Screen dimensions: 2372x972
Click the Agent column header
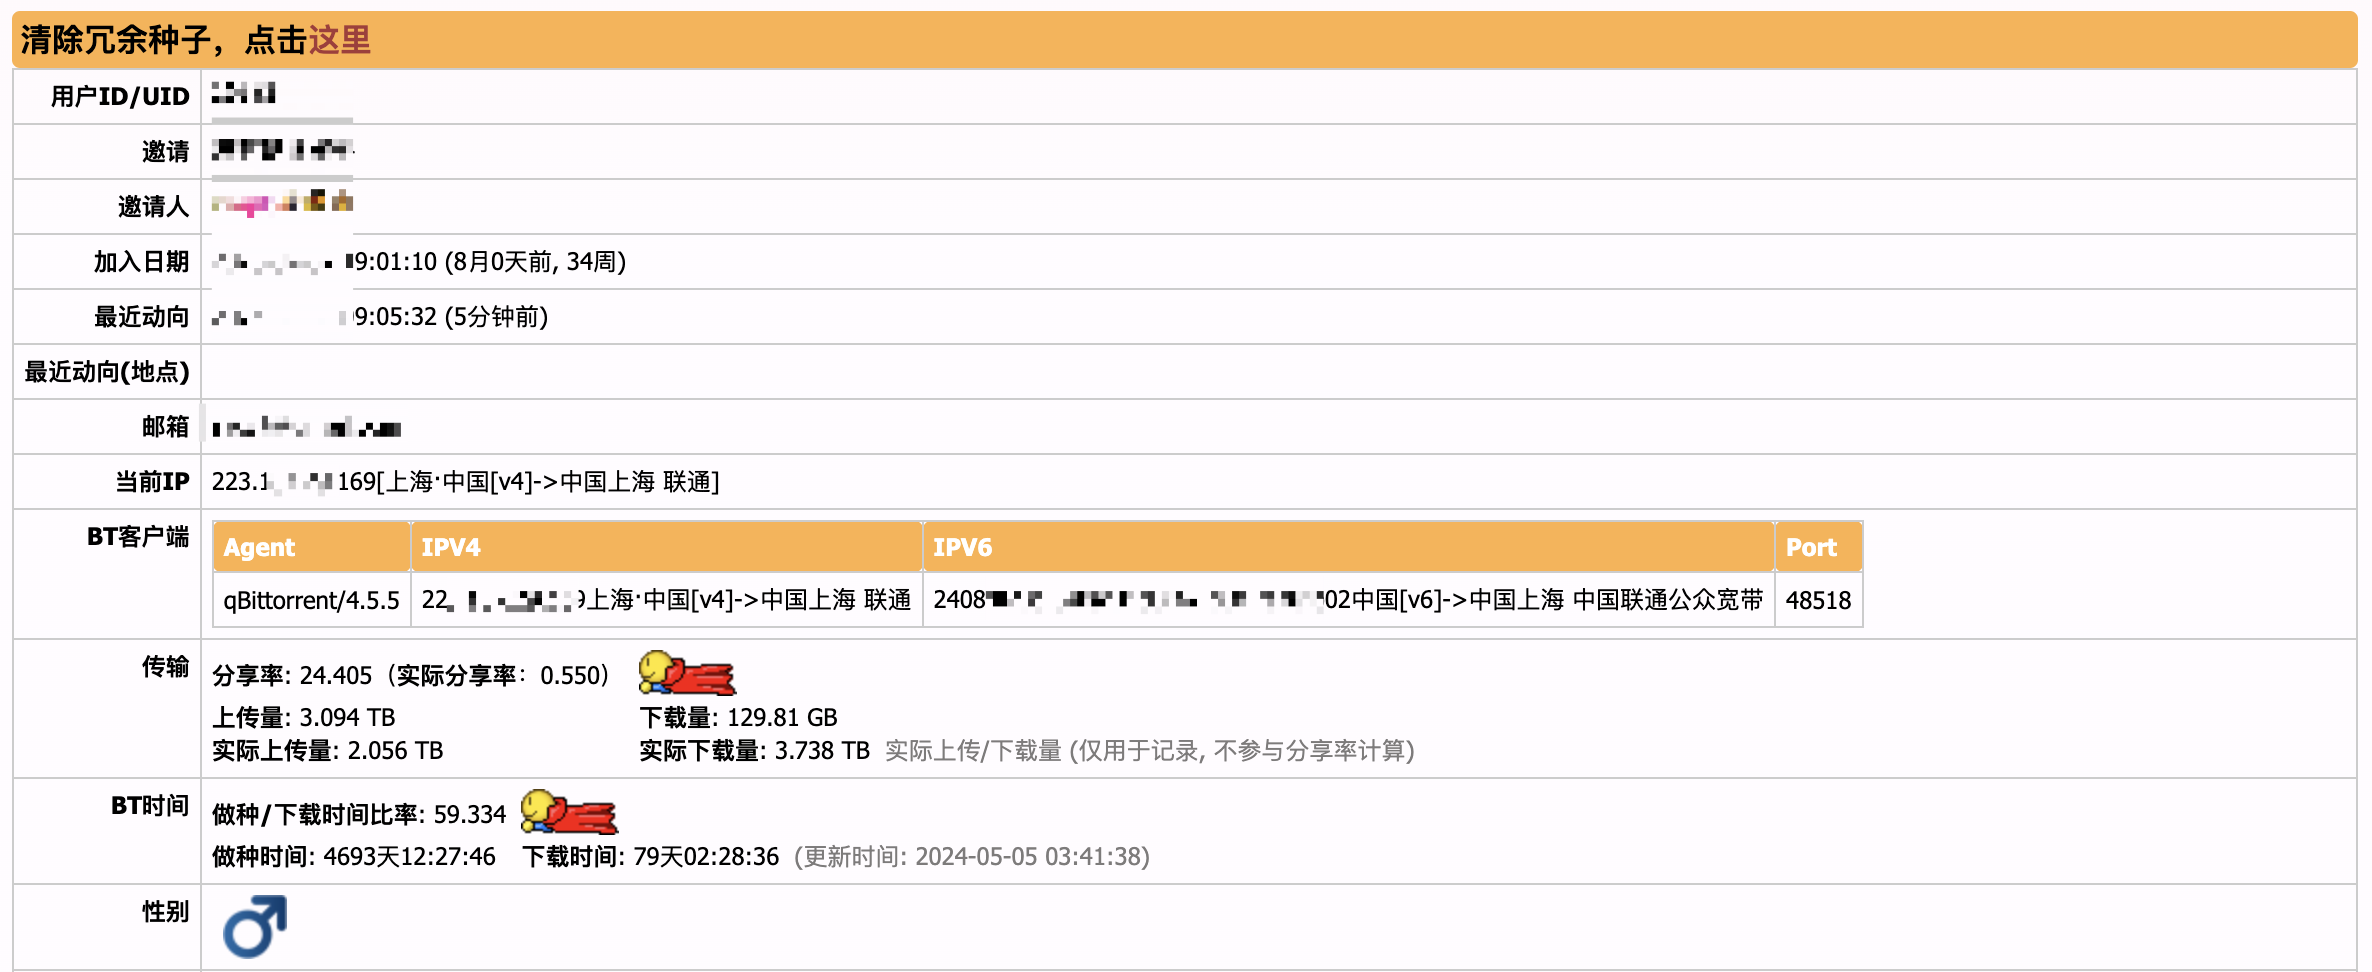tap(259, 547)
